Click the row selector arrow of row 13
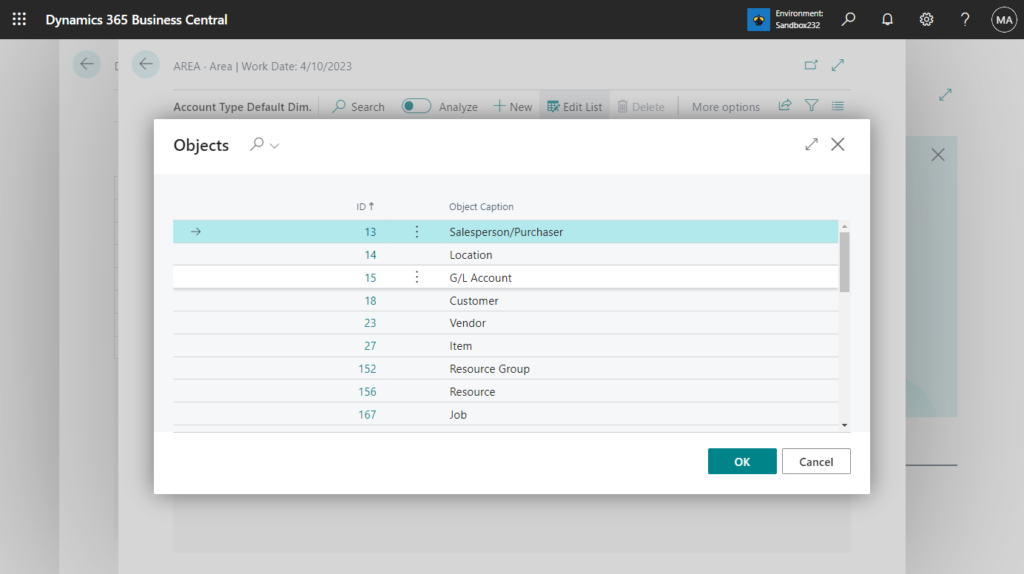 tap(195, 232)
